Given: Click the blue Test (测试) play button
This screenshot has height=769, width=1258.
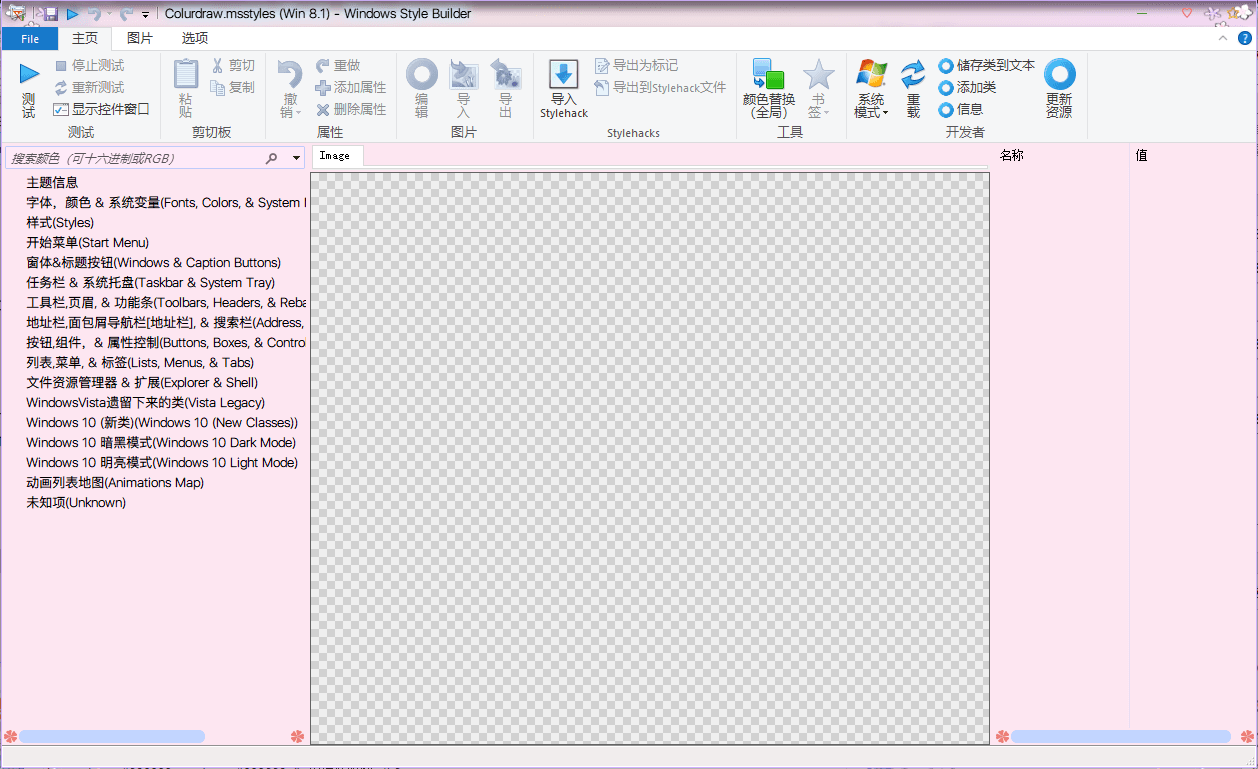Looking at the screenshot, I should pos(29,88).
